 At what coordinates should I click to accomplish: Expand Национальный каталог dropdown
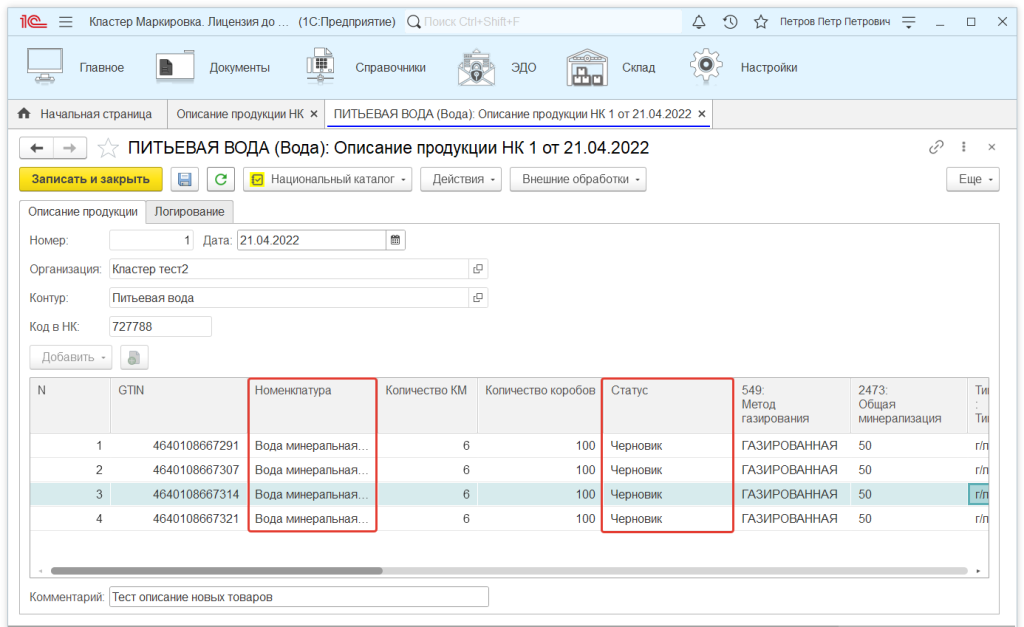327,179
